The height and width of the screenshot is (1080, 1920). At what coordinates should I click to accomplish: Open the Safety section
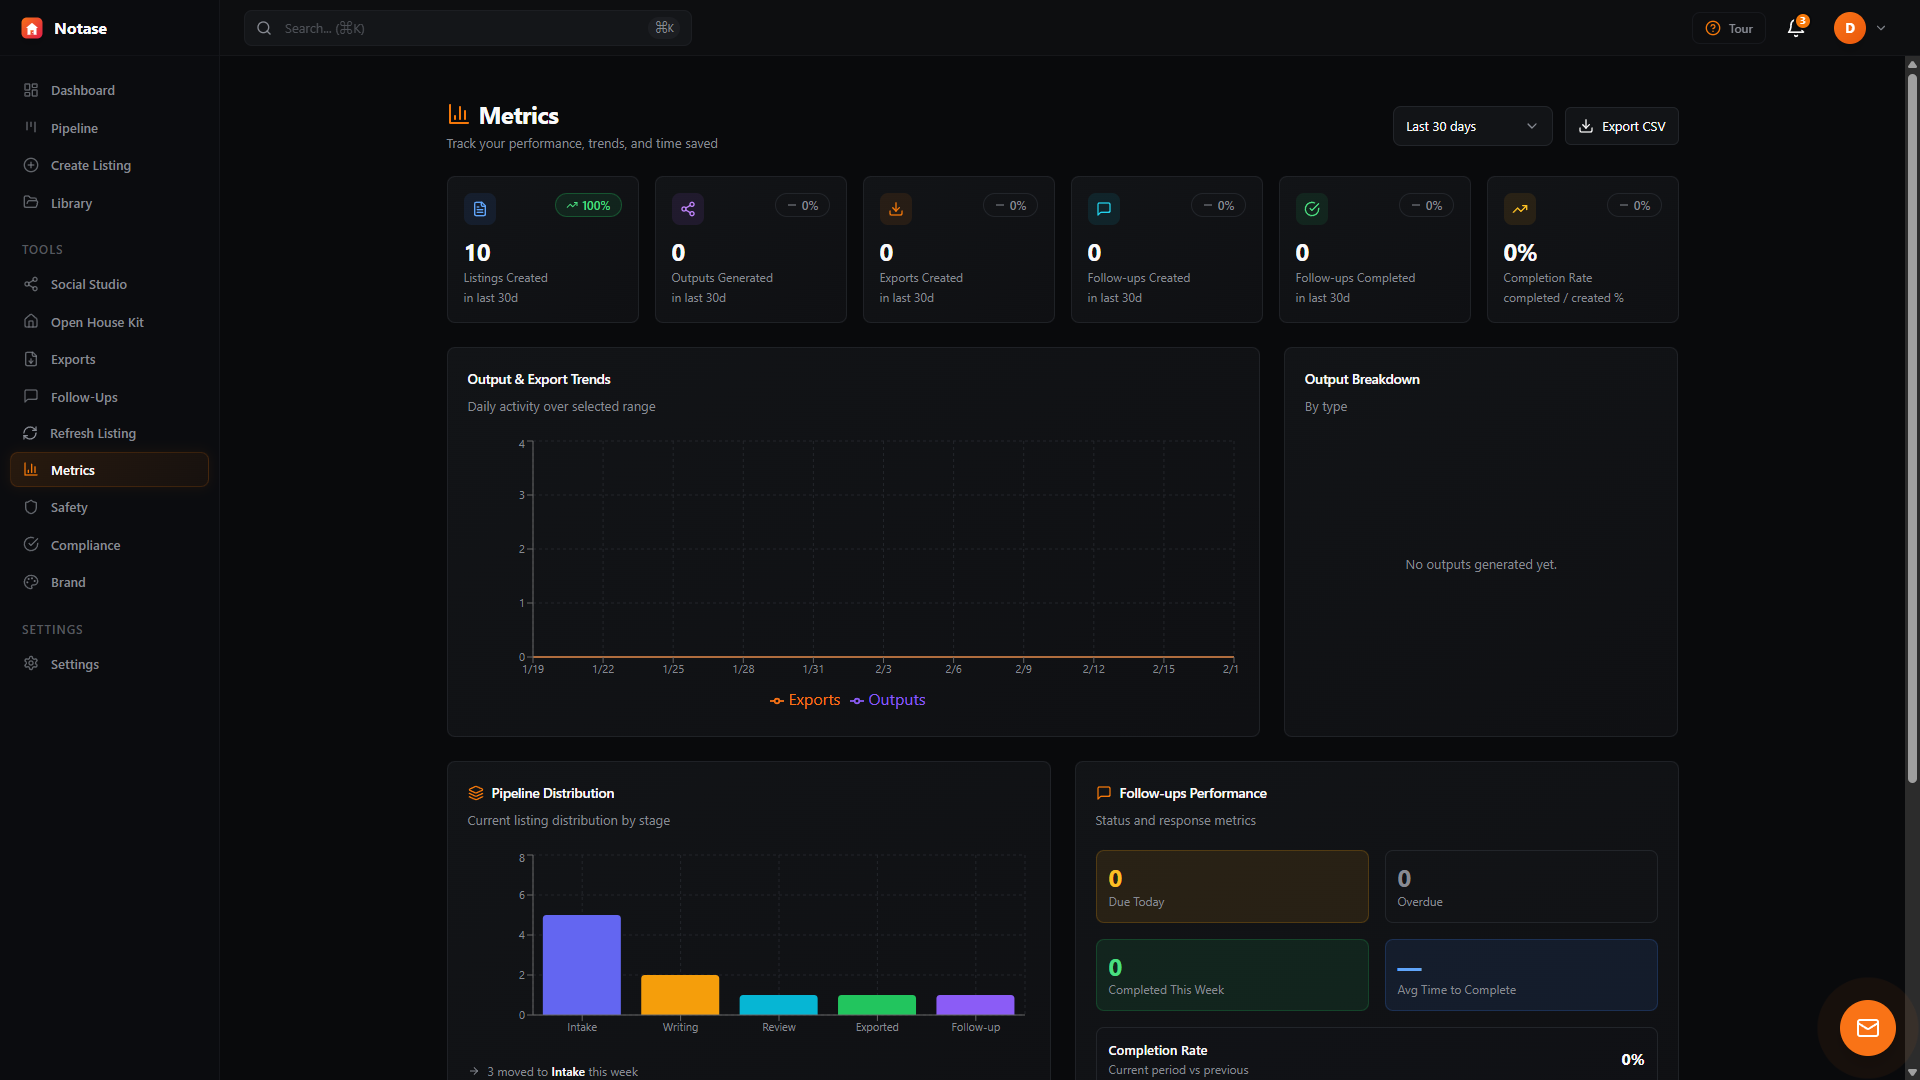click(68, 507)
